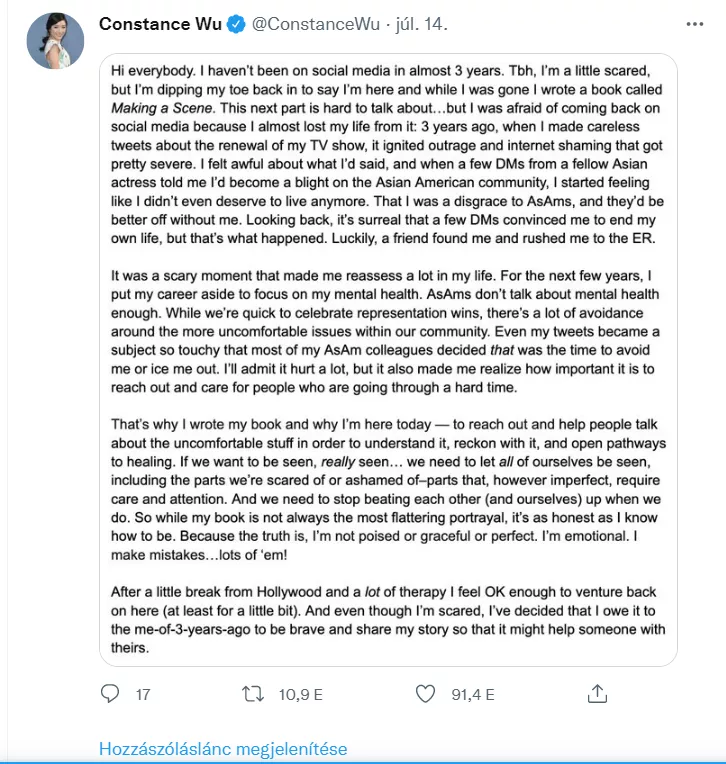Click the like count 91,4 E
The image size is (726, 764).
(x=473, y=694)
